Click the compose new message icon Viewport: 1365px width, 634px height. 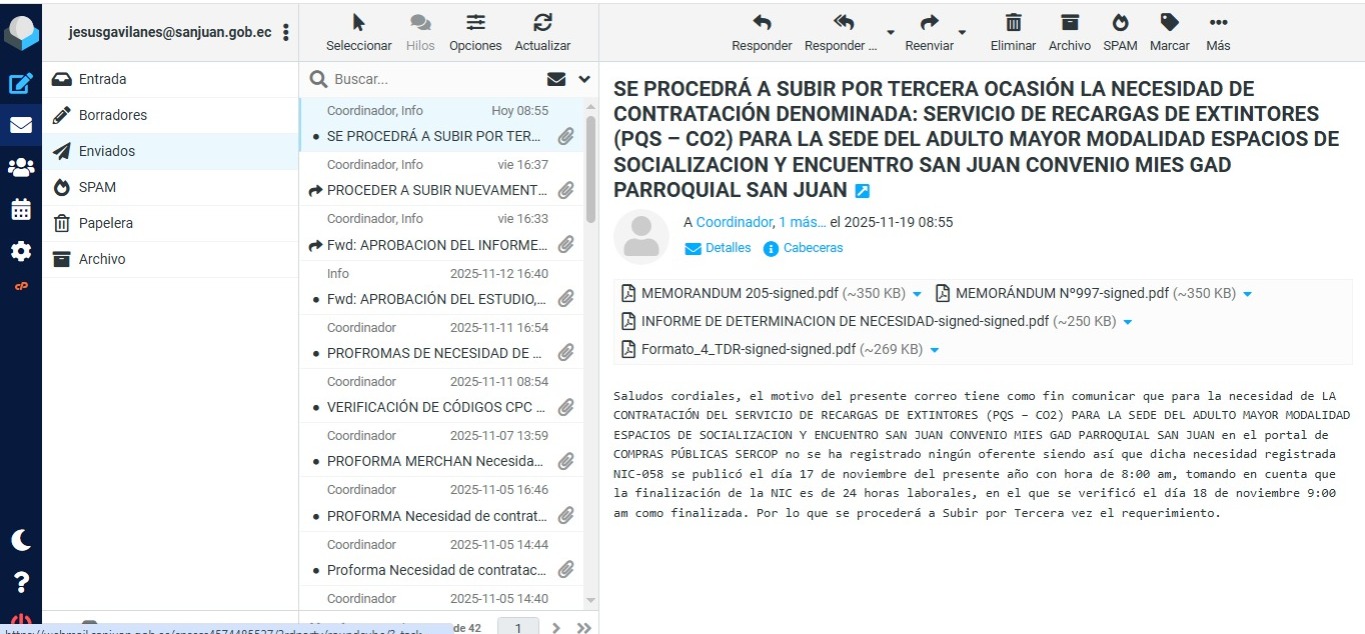coord(20,84)
